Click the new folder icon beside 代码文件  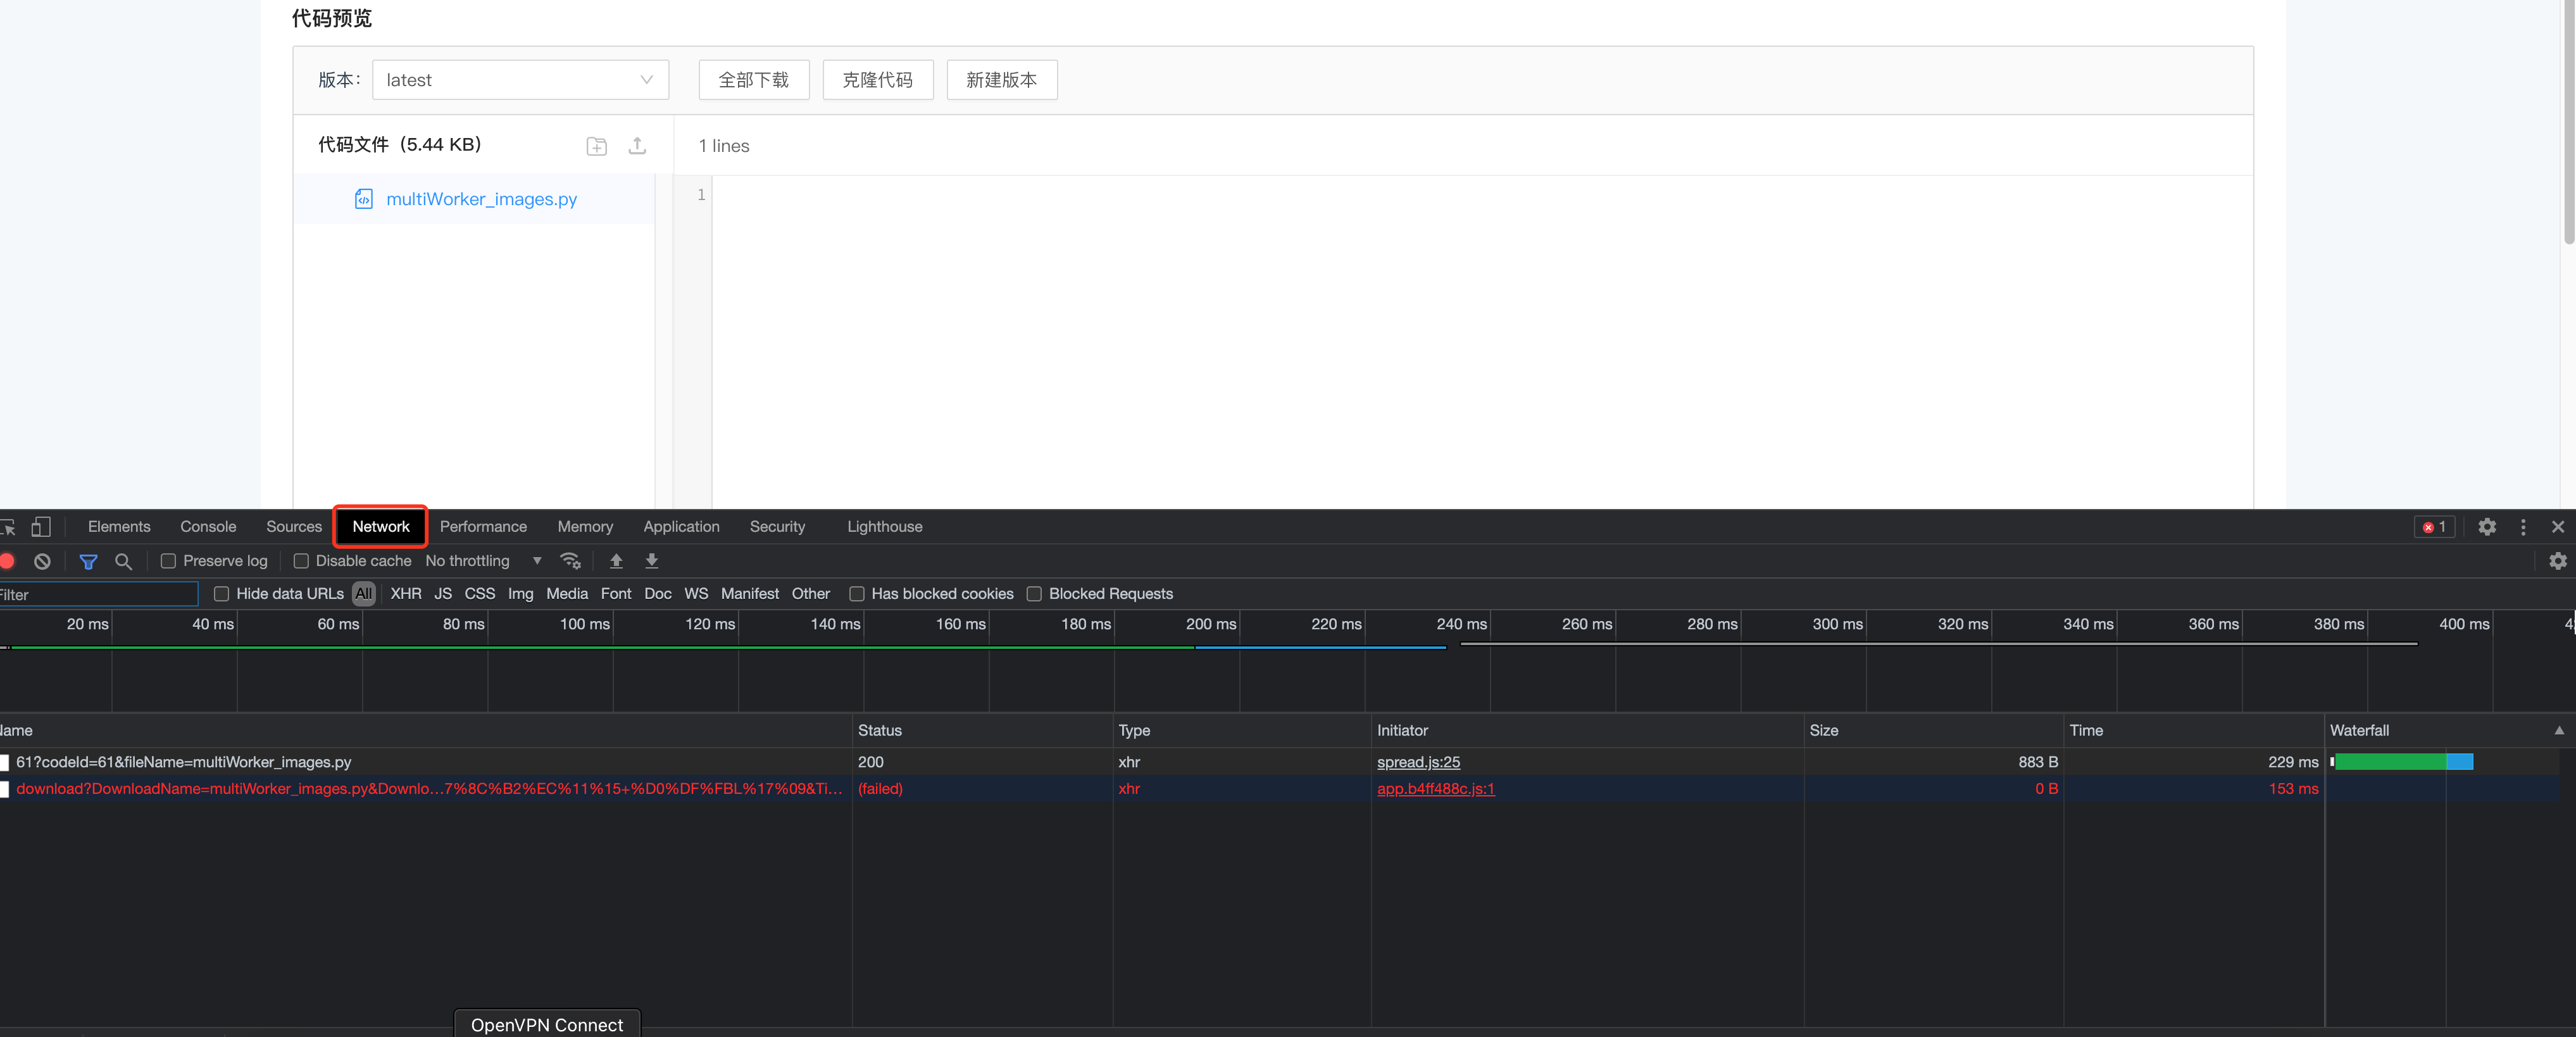coord(596,146)
